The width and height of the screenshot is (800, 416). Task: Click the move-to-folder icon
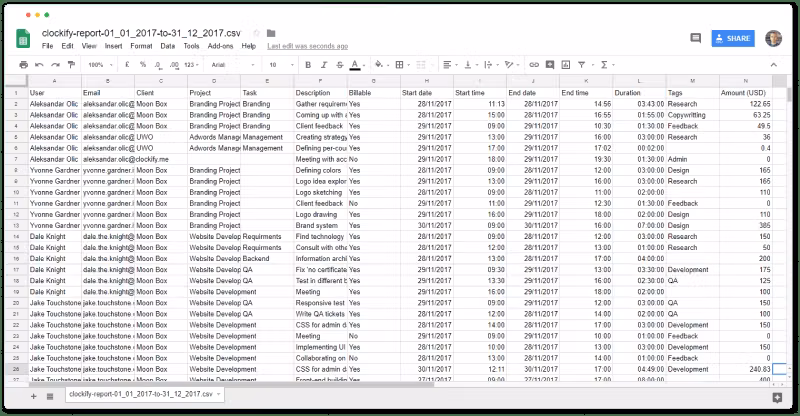(271, 32)
